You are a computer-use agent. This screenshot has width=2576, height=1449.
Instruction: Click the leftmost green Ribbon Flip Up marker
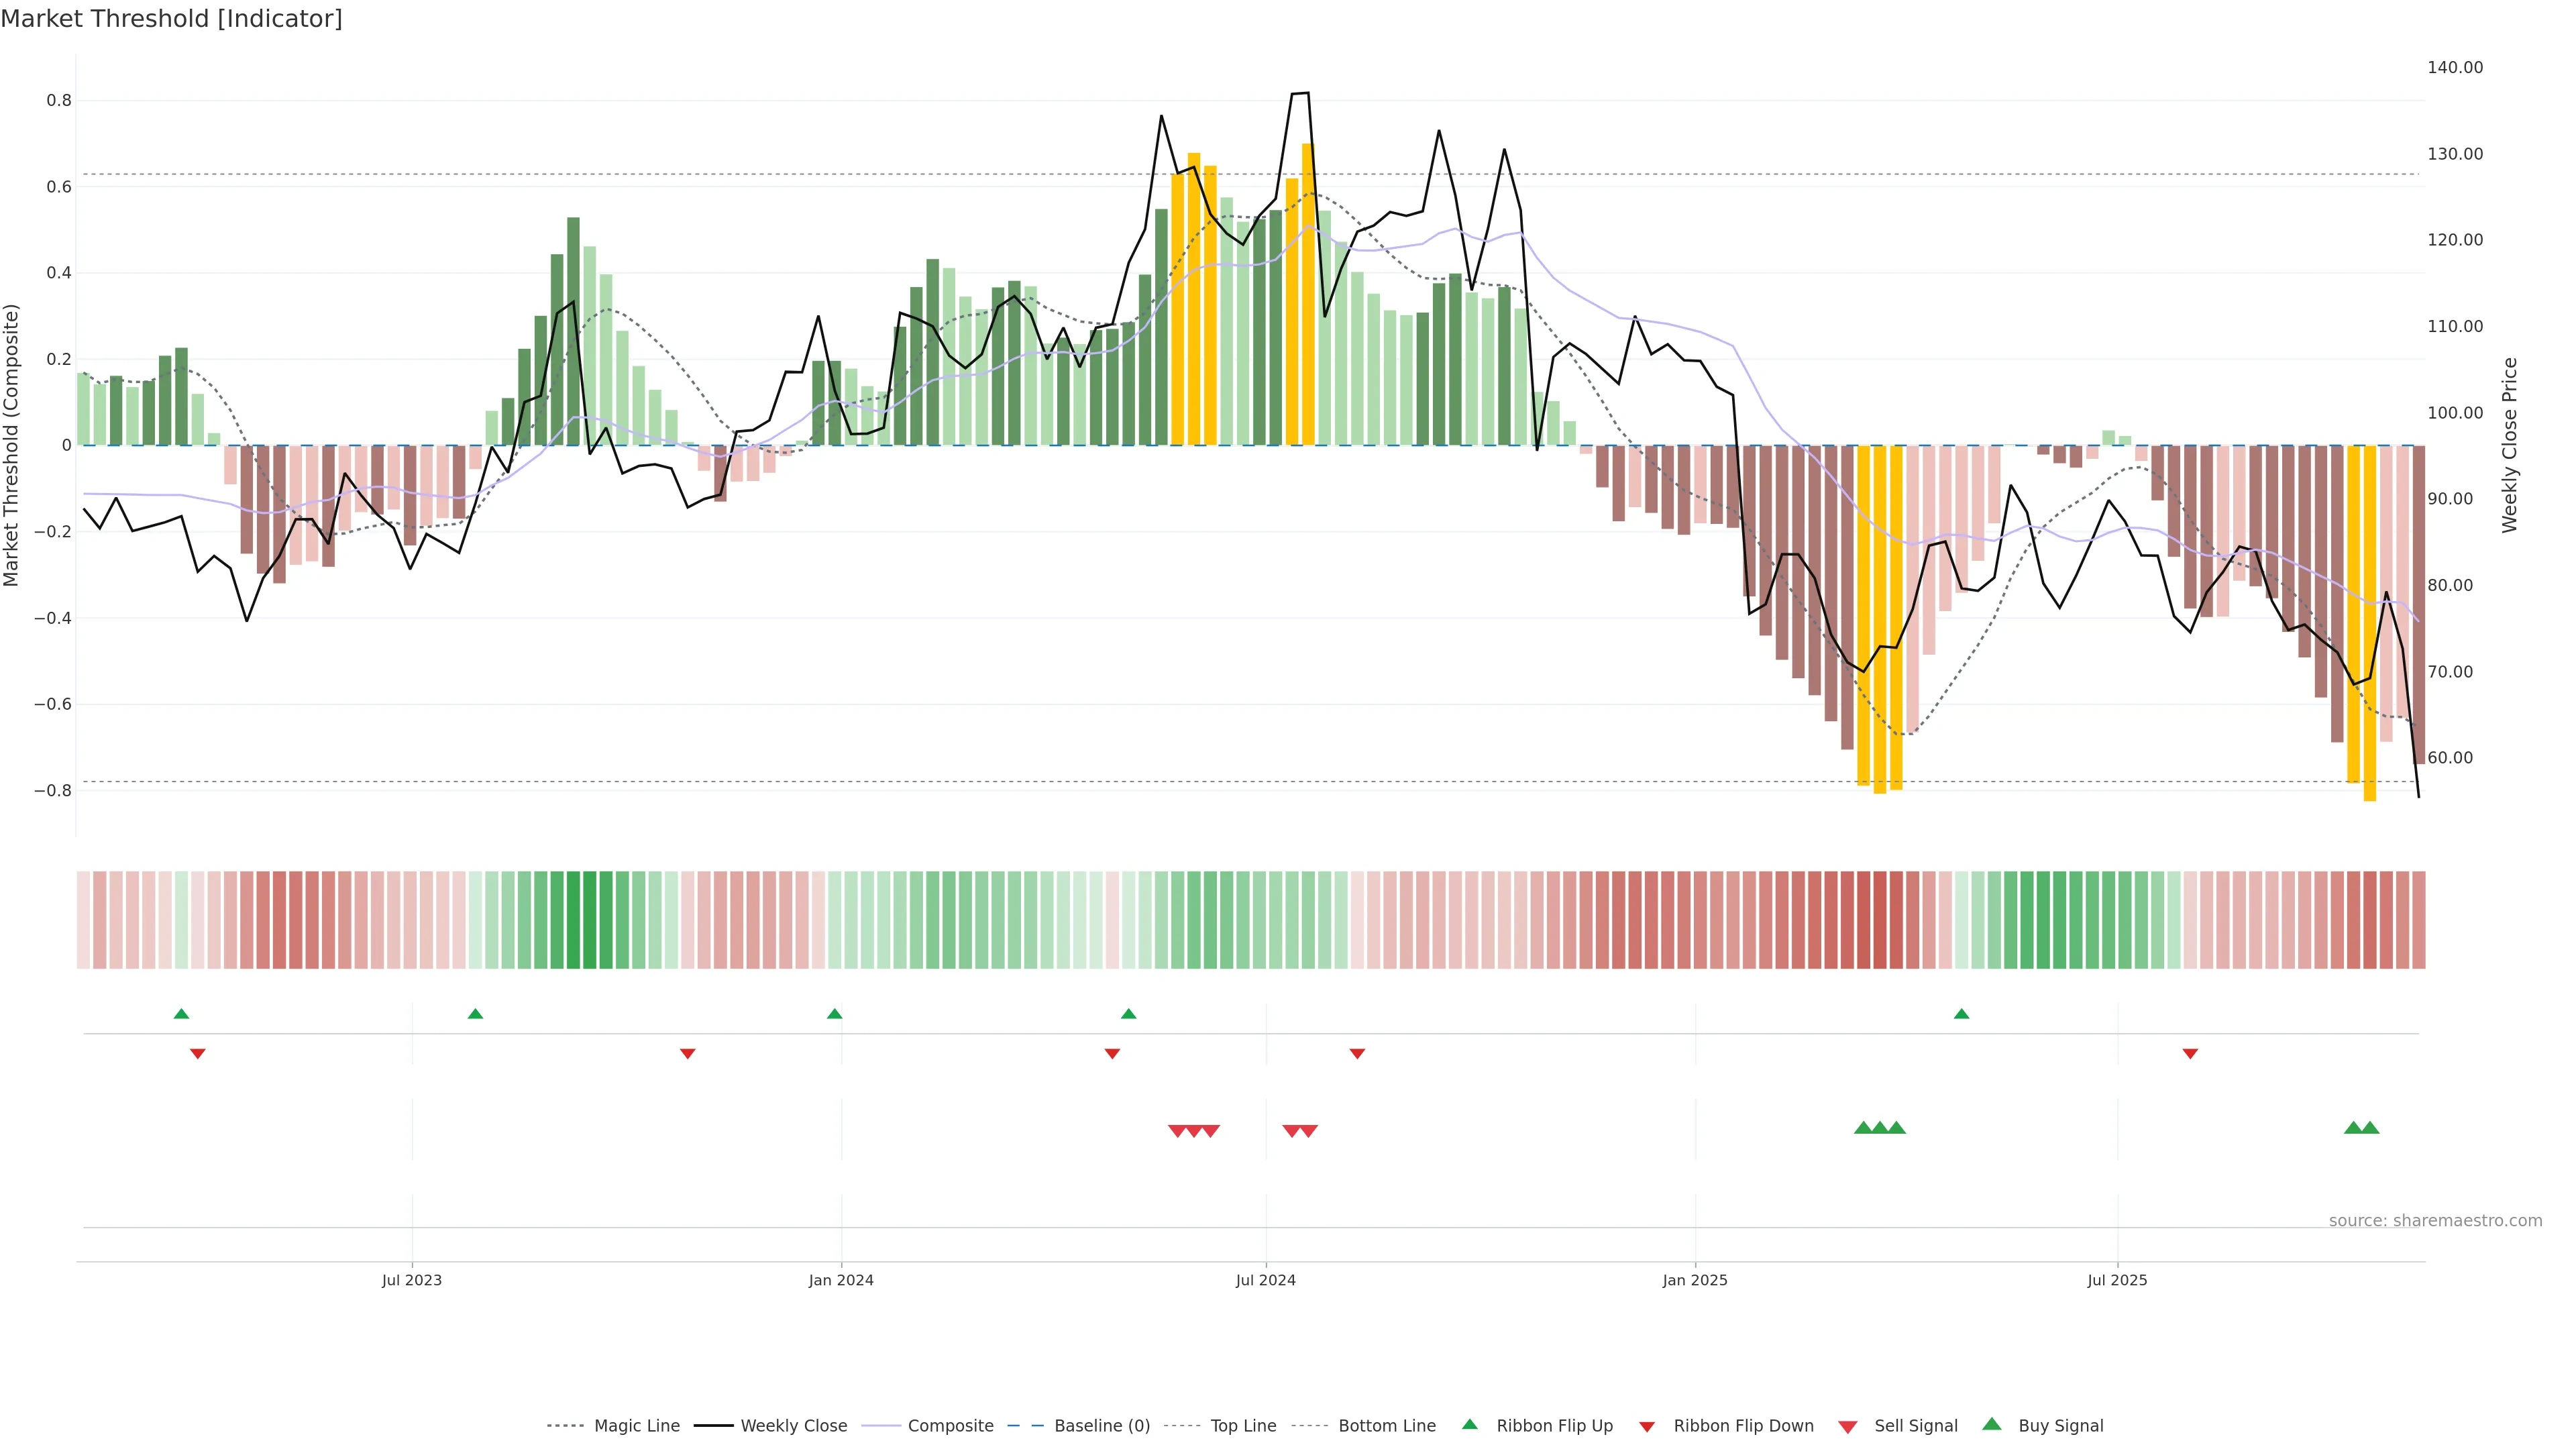pyautogui.click(x=181, y=1014)
